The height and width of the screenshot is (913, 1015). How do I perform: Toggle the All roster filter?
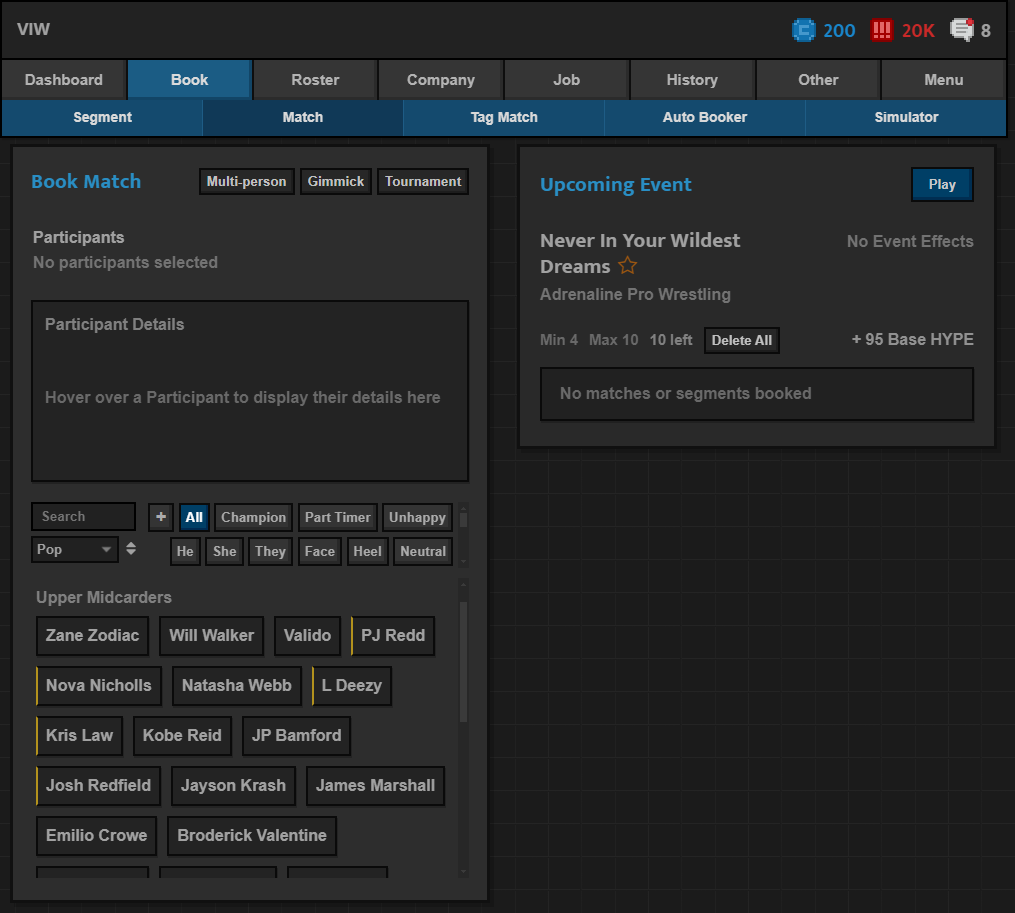click(x=194, y=517)
